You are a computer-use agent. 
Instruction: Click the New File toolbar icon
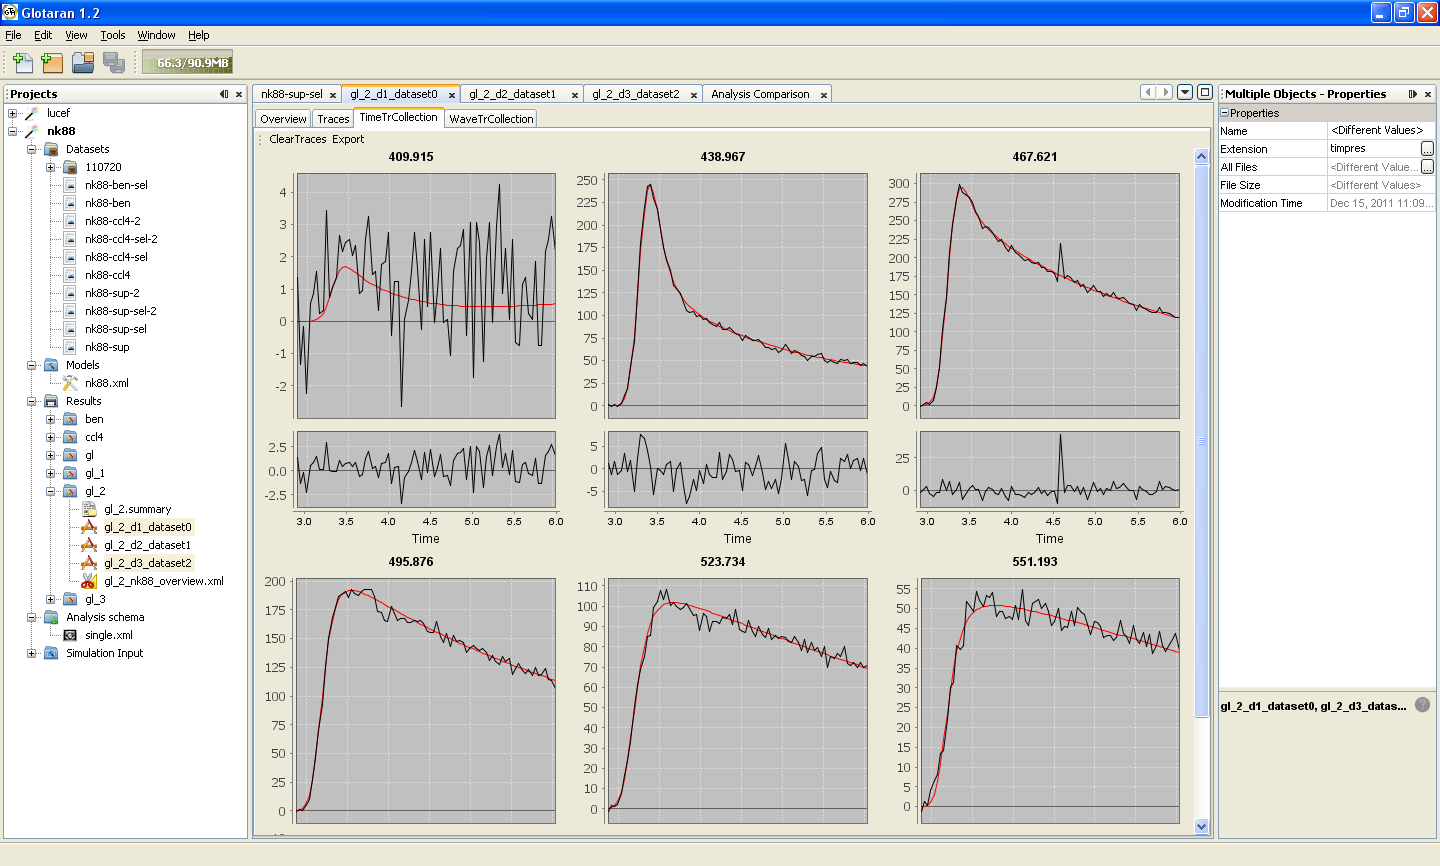[22, 62]
